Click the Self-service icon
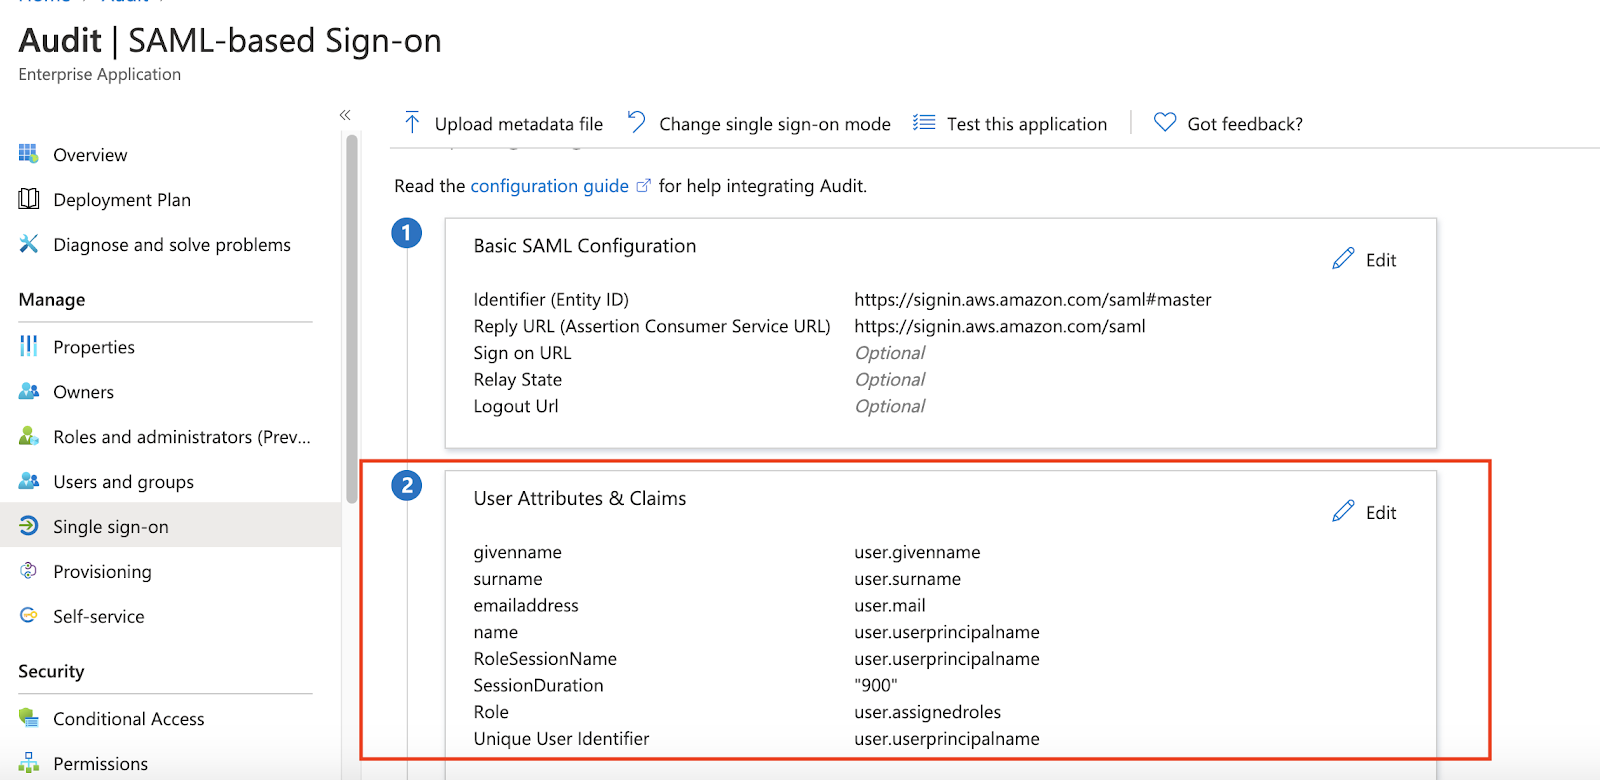The height and width of the screenshot is (780, 1600). [28, 616]
